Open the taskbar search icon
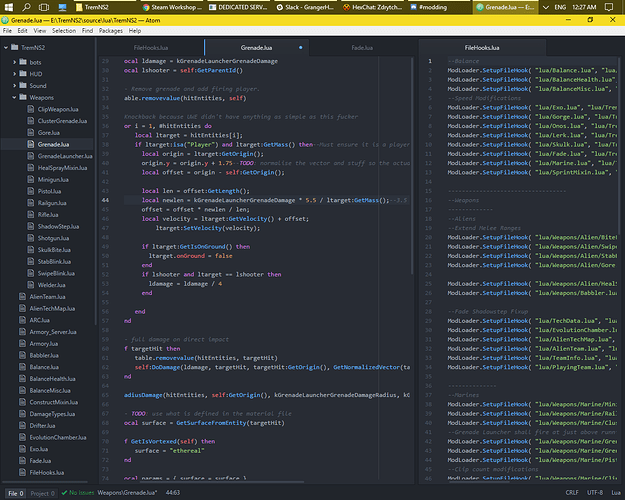625x500 pixels. pyautogui.click(x=25, y=7)
